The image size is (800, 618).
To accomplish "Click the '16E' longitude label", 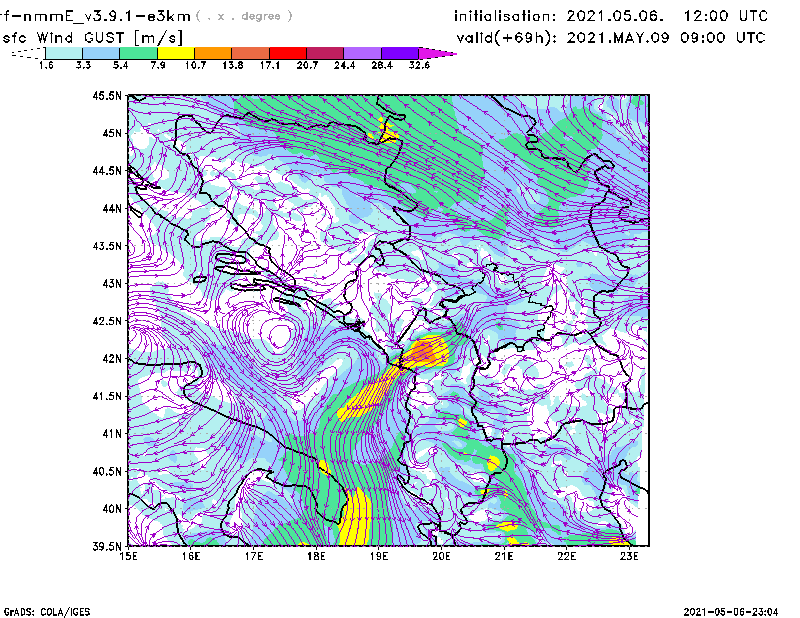I will point(191,556).
